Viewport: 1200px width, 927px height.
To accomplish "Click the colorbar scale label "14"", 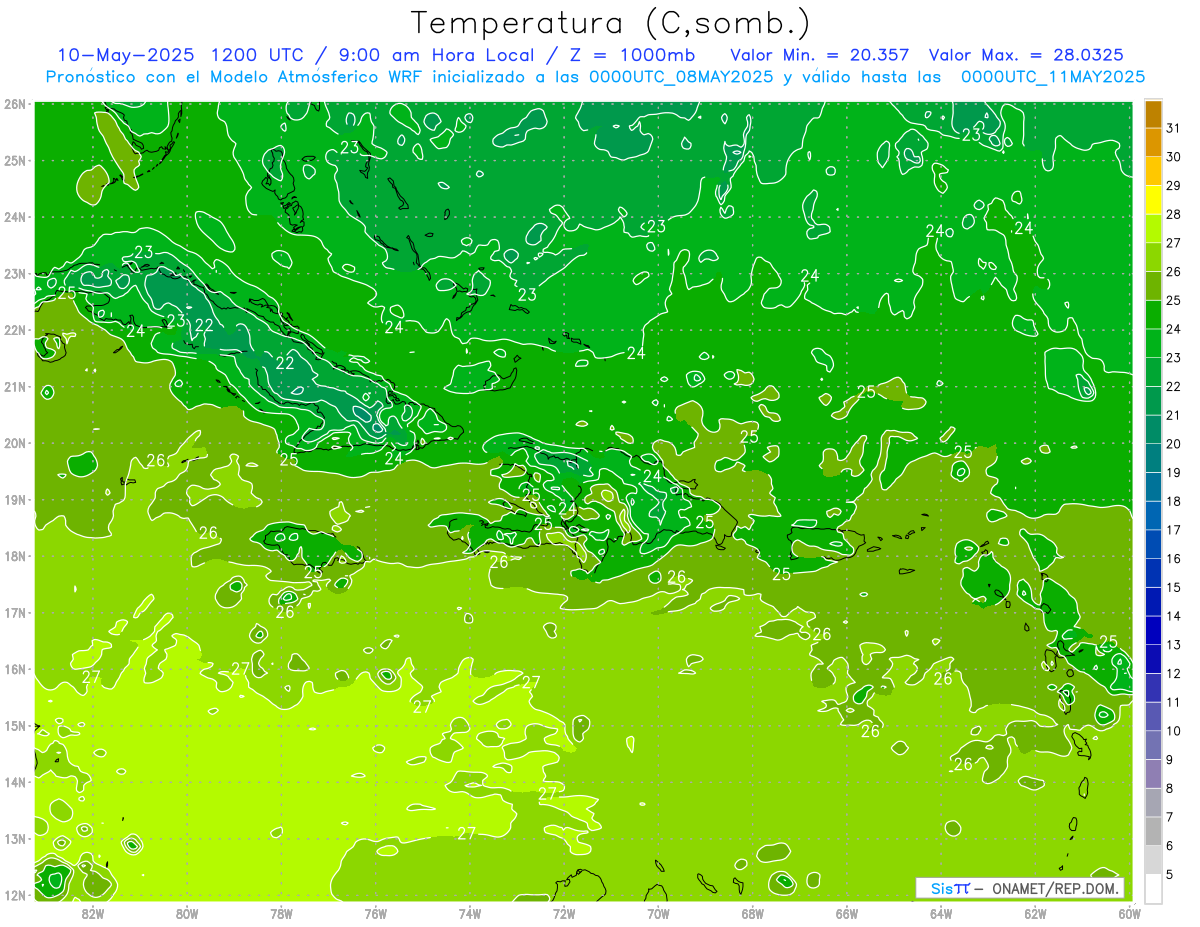I will coord(1173,616).
